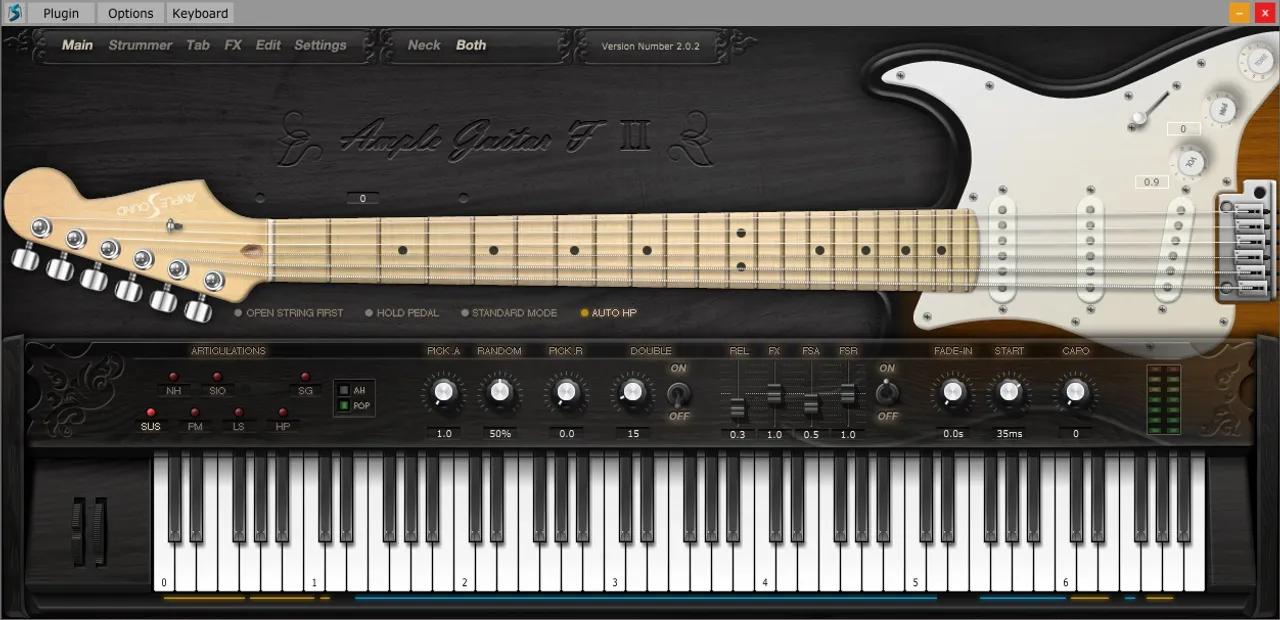Click the REL value 0.3
The height and width of the screenshot is (620, 1280).
click(x=738, y=434)
